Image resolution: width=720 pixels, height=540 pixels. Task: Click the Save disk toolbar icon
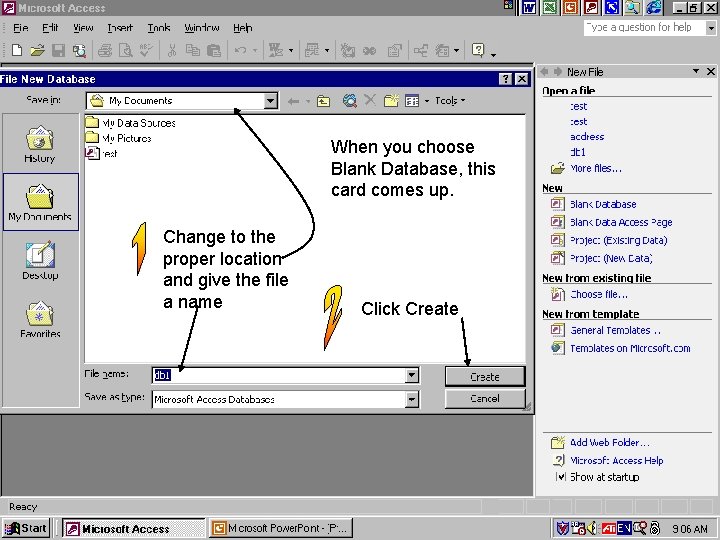pyautogui.click(x=58, y=50)
